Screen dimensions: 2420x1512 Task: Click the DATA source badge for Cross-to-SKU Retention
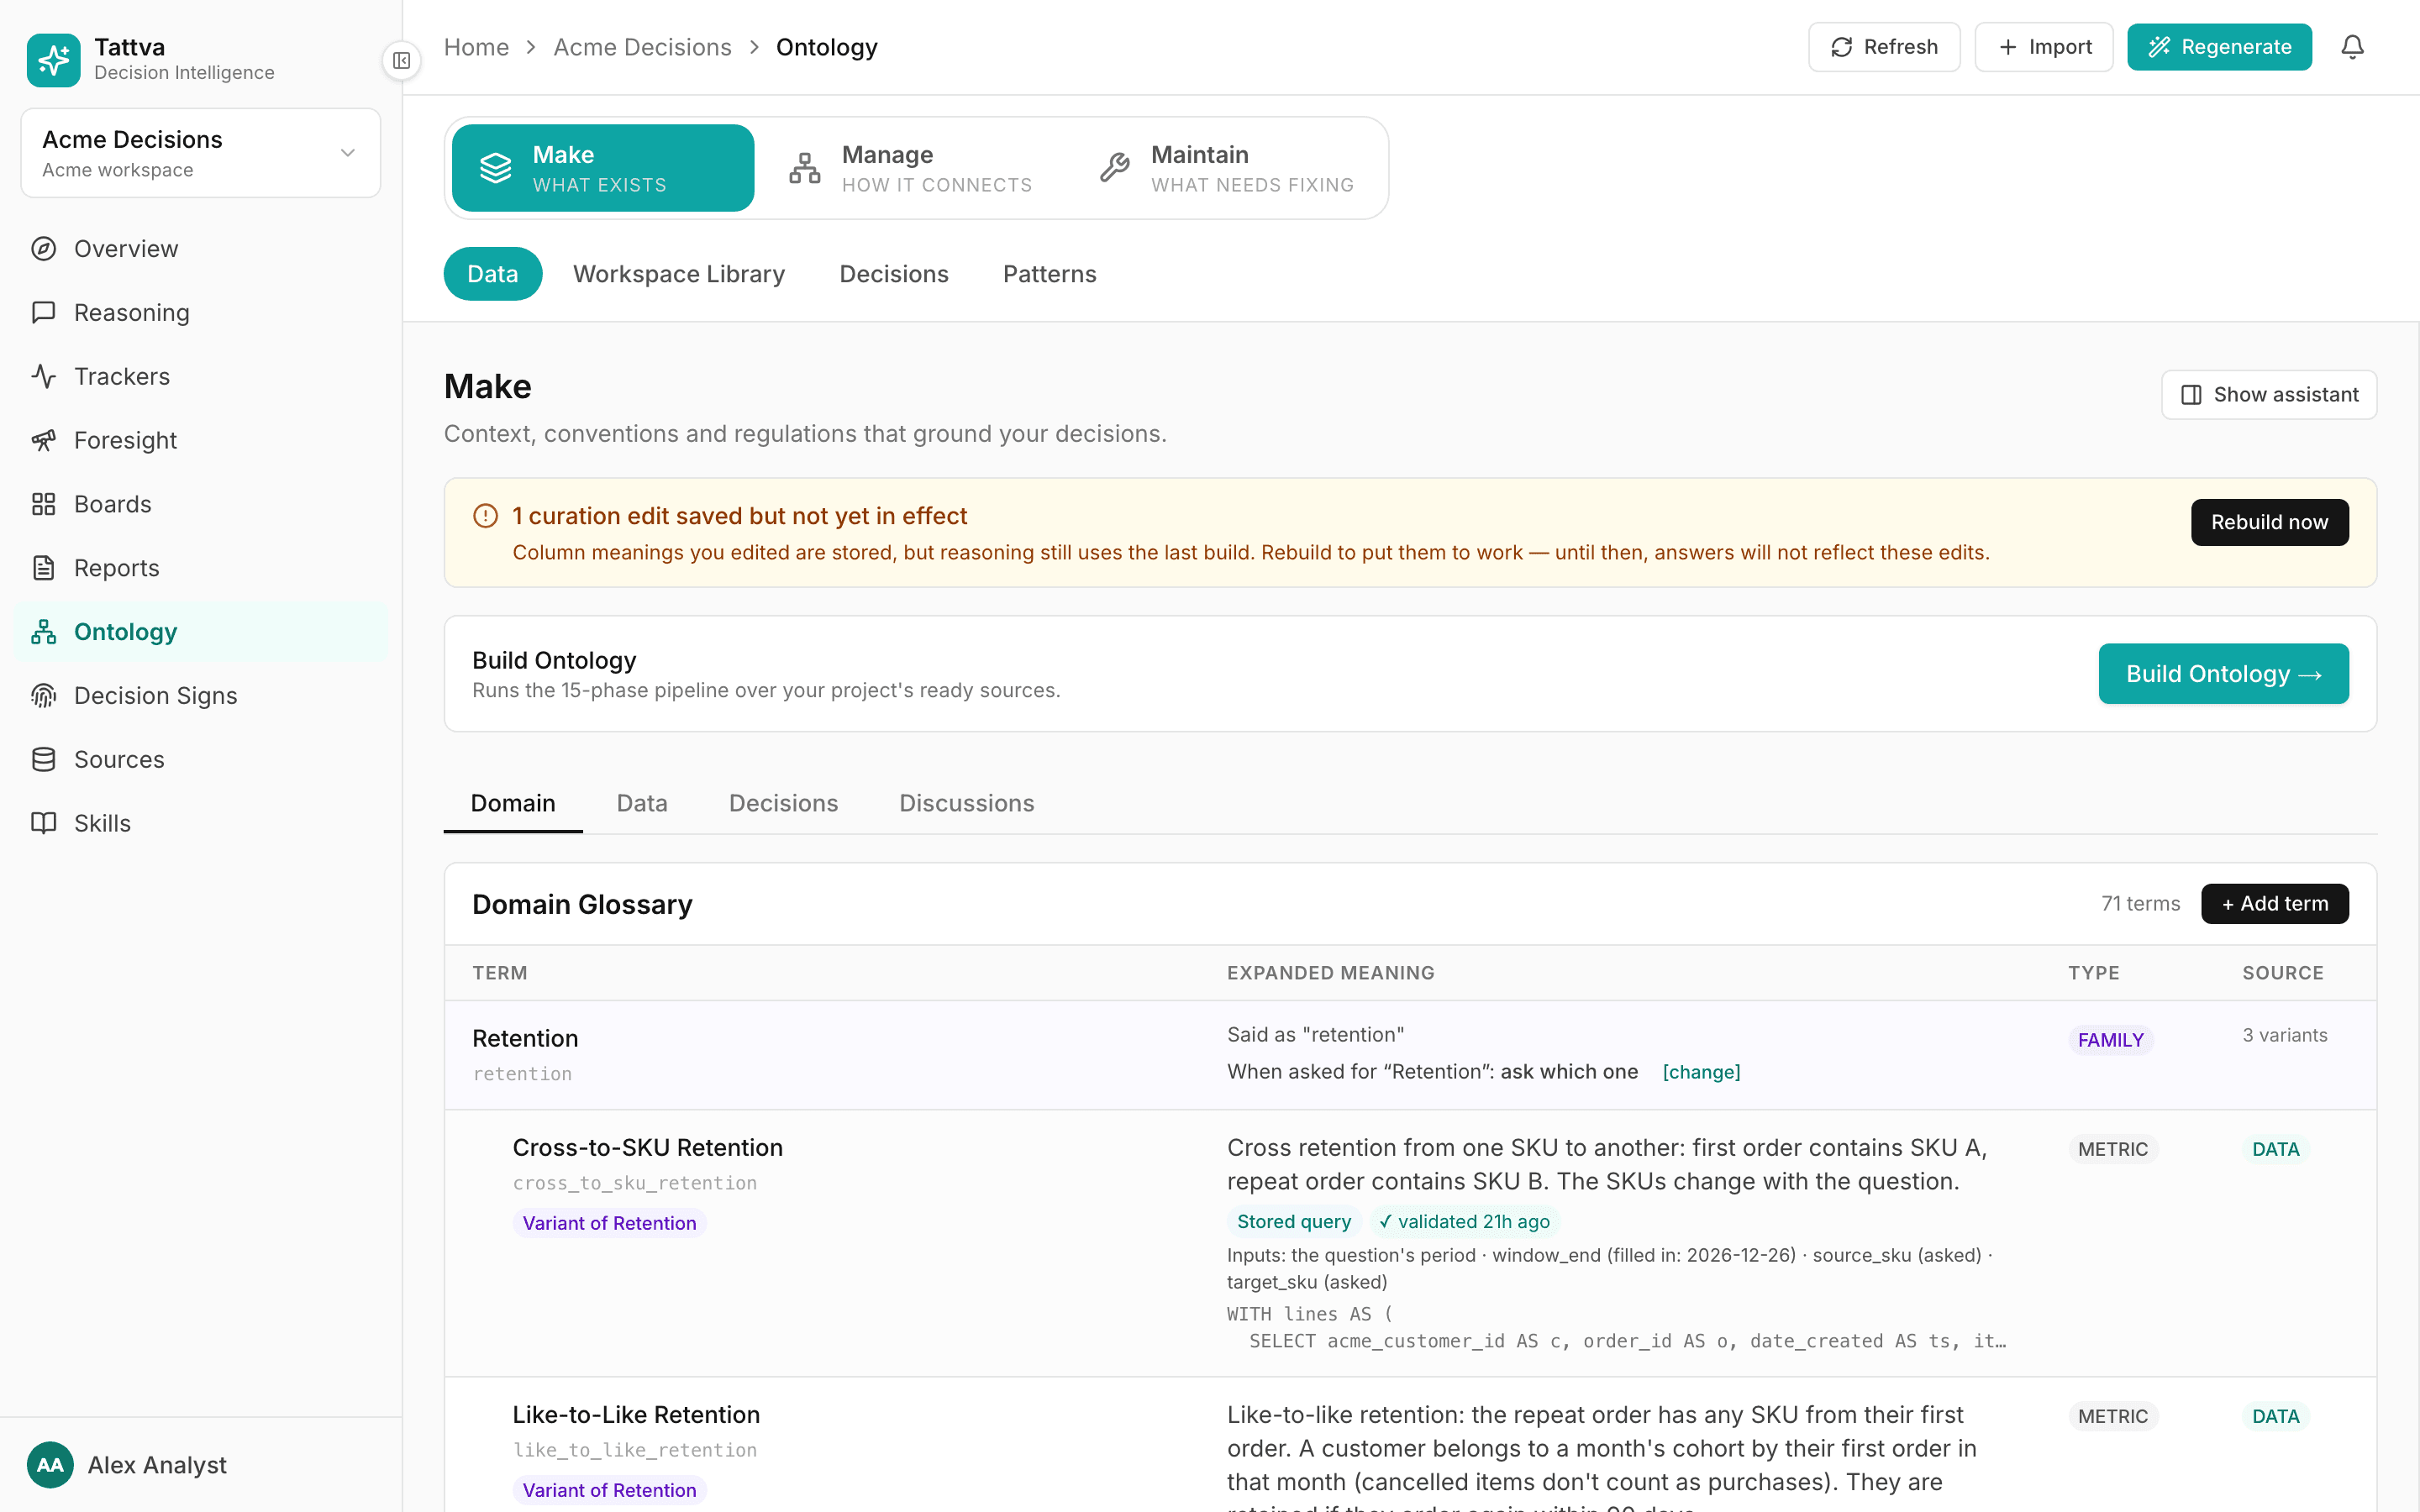(x=2275, y=1149)
